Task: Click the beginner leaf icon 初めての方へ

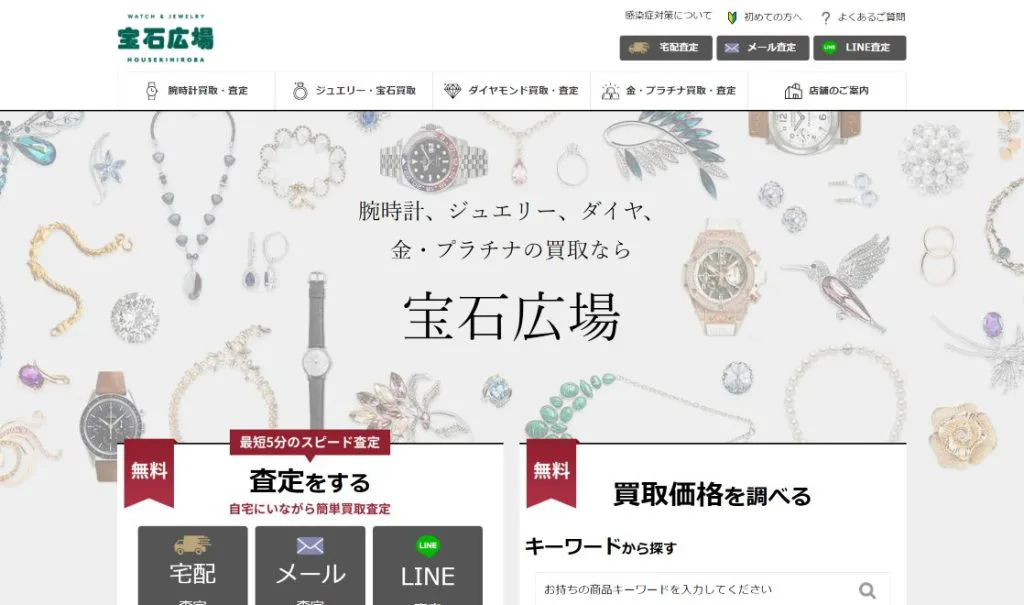Action: click(732, 18)
